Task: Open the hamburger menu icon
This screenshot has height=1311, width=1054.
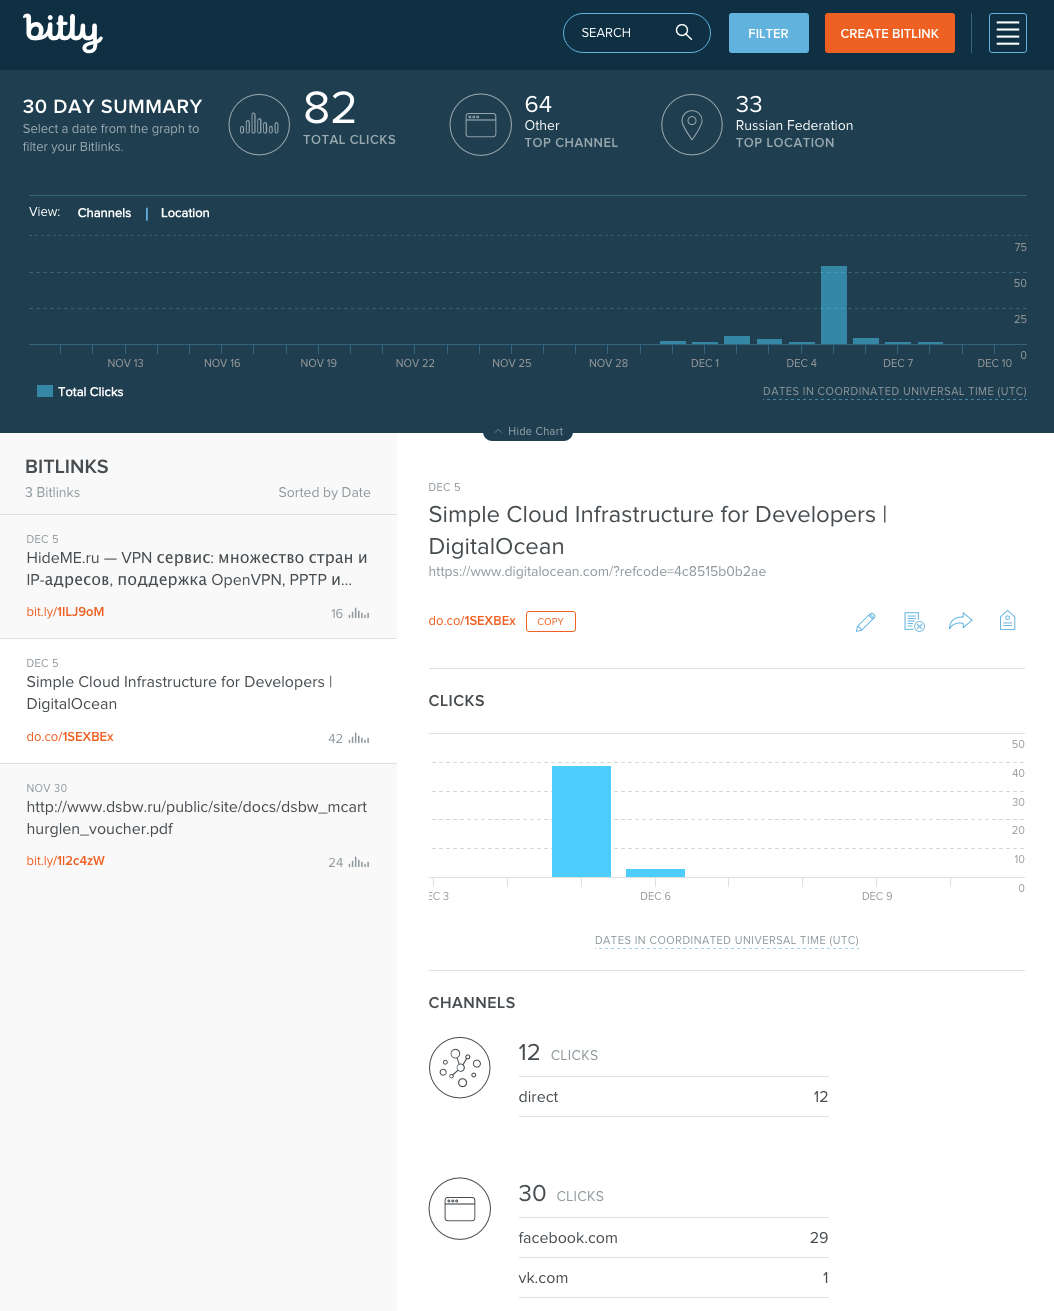Action: click(1007, 33)
